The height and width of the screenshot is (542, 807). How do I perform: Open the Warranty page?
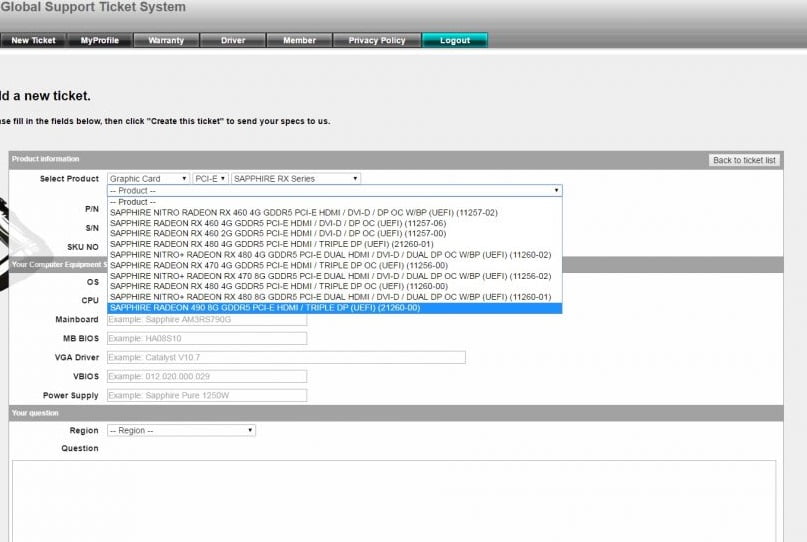(166, 40)
